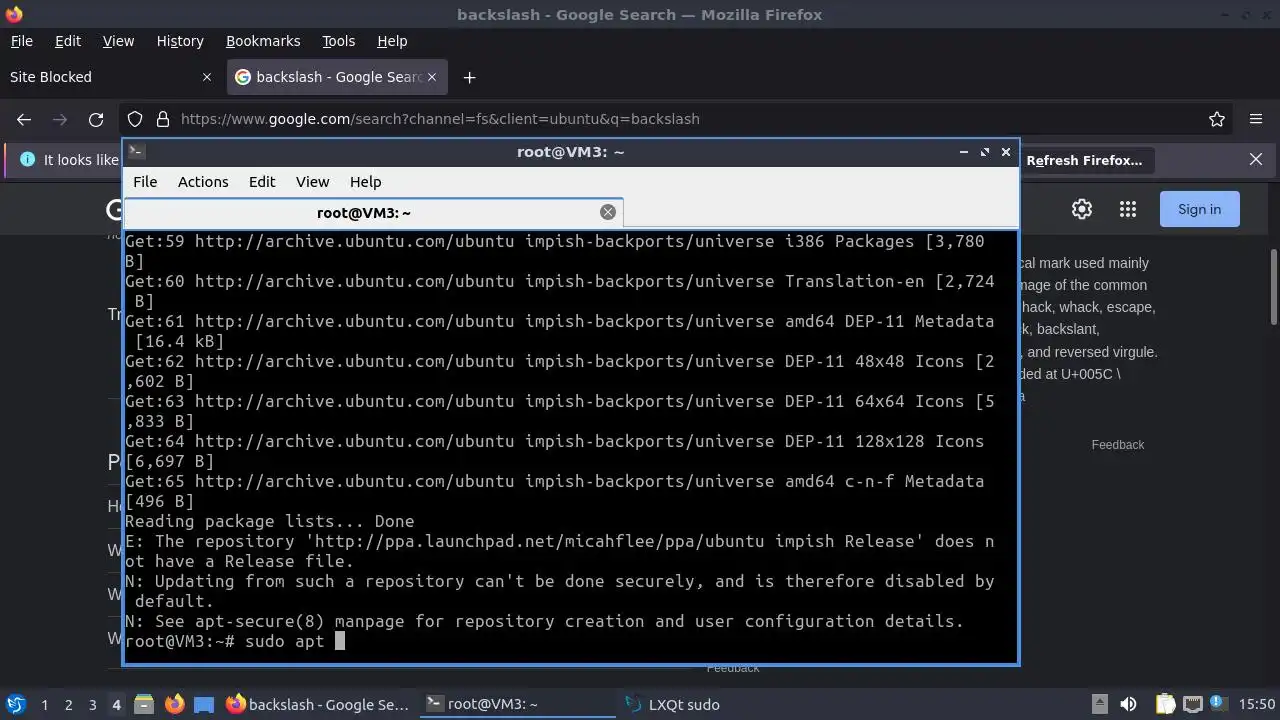This screenshot has width=1280, height=720.
Task: Go back to the previous page
Action: click(x=24, y=119)
